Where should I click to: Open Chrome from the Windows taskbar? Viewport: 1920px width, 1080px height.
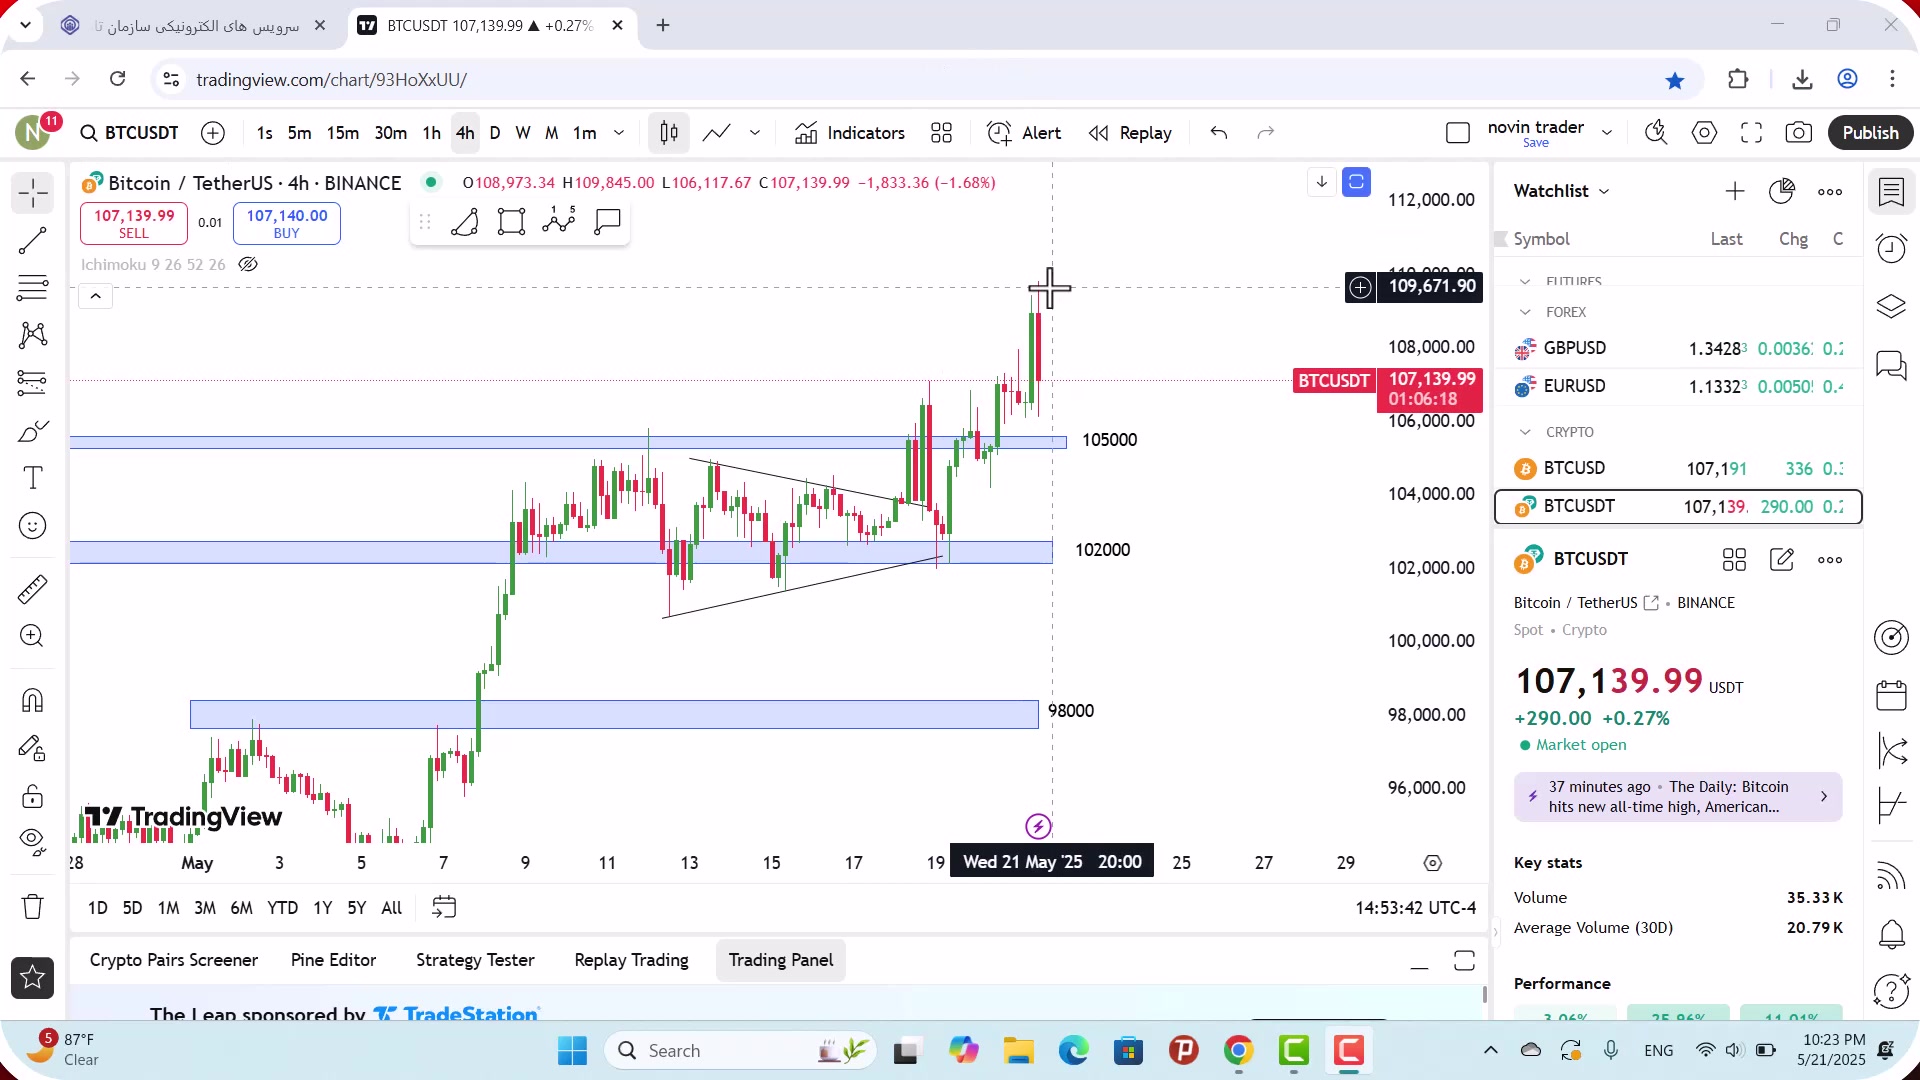pos(1238,1051)
